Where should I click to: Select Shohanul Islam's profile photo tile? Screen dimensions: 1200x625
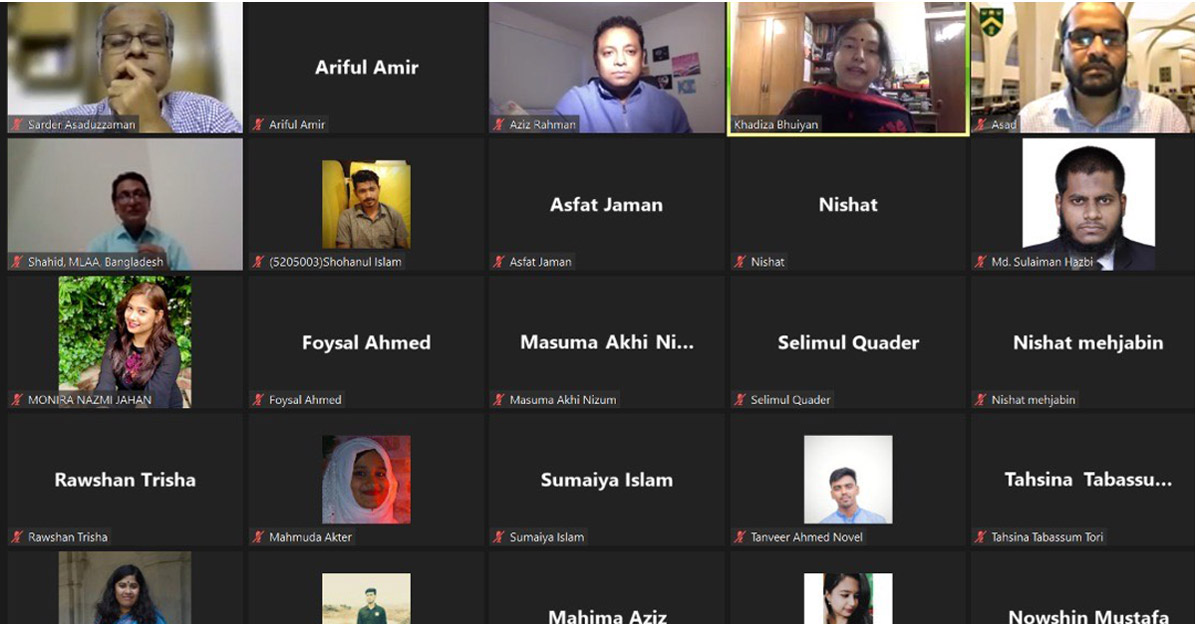click(366, 205)
